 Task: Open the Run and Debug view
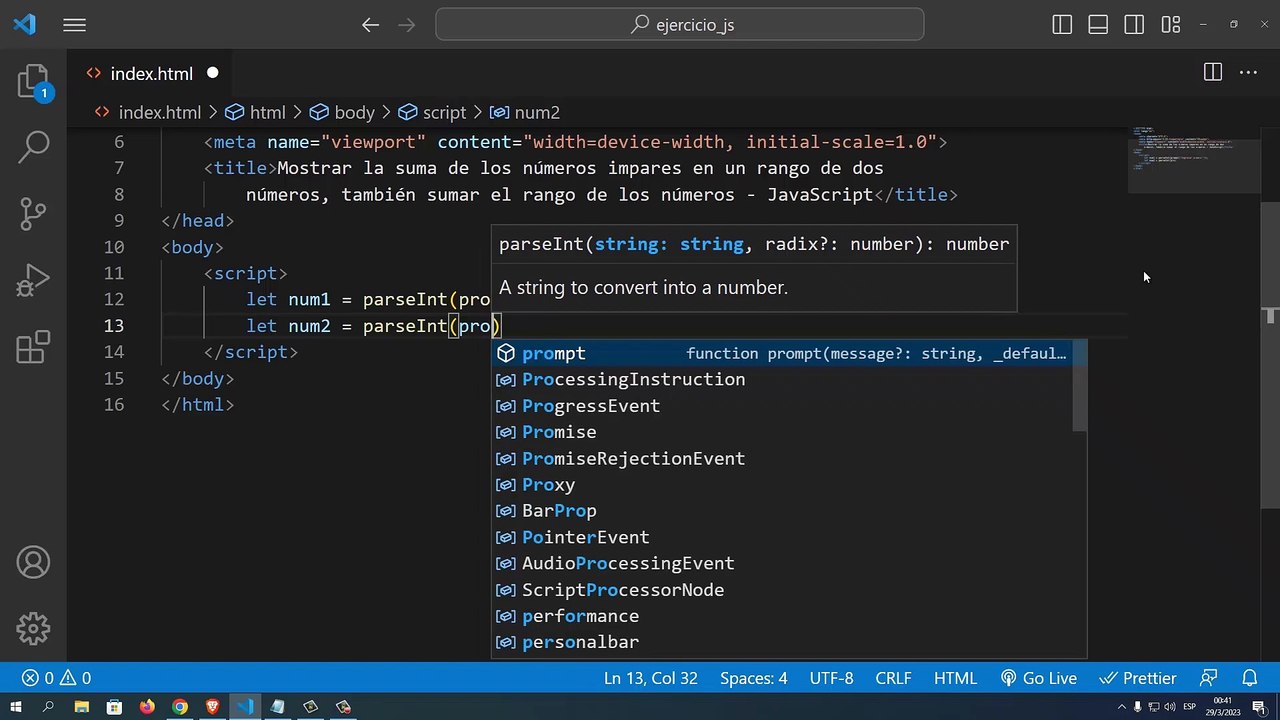click(33, 281)
